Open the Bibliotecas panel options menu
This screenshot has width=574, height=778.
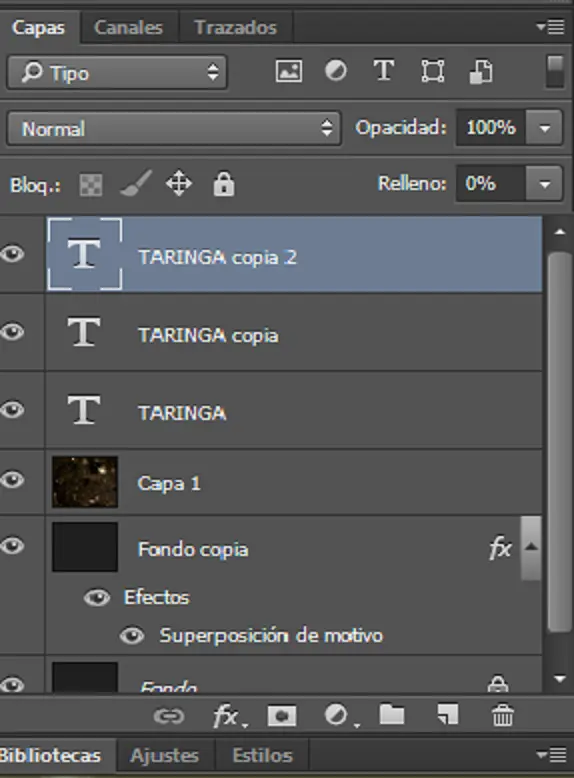[x=551, y=755]
